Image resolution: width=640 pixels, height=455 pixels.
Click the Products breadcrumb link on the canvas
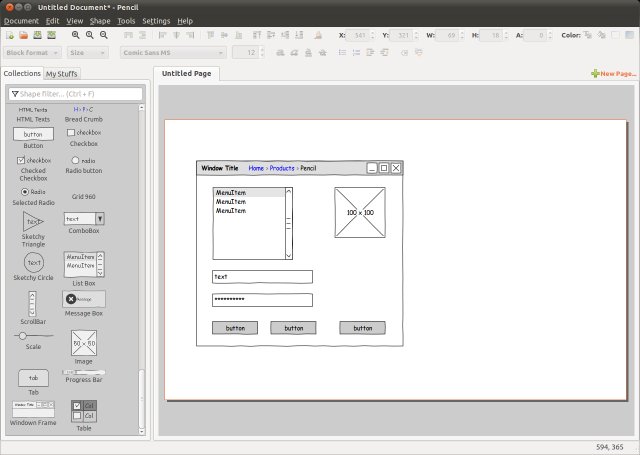(282, 168)
